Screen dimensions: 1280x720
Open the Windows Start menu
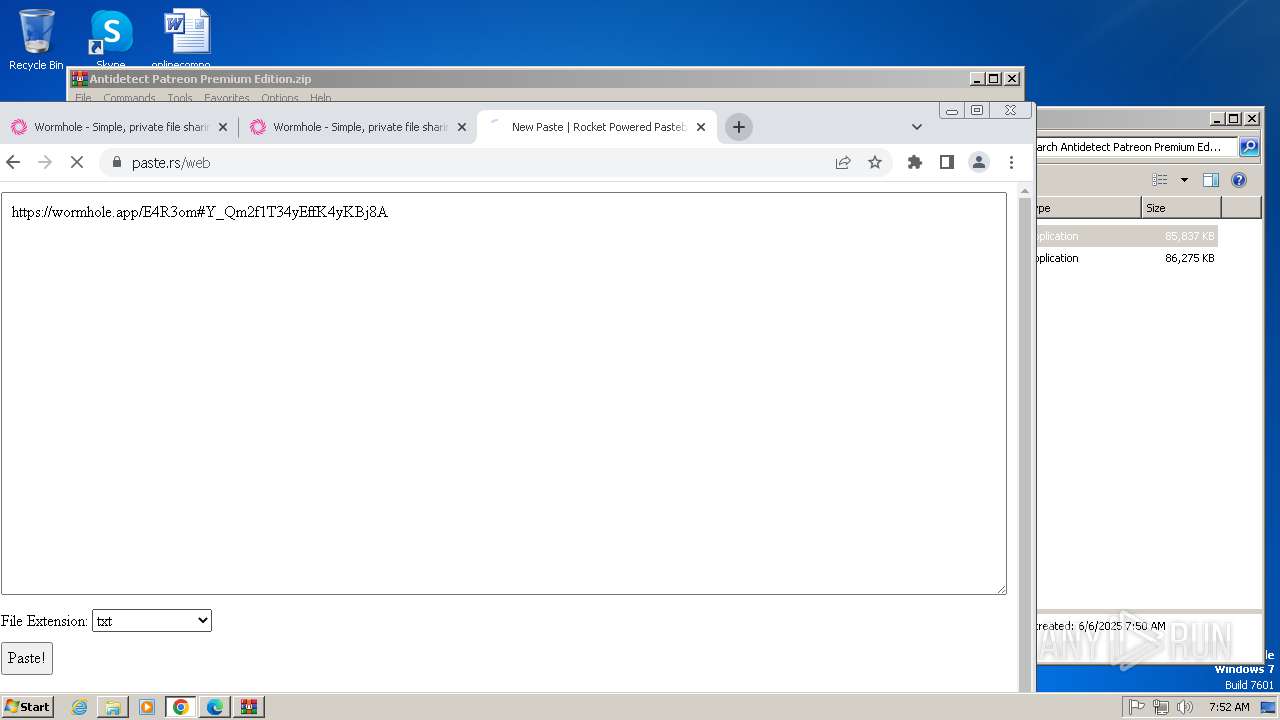pyautogui.click(x=27, y=707)
